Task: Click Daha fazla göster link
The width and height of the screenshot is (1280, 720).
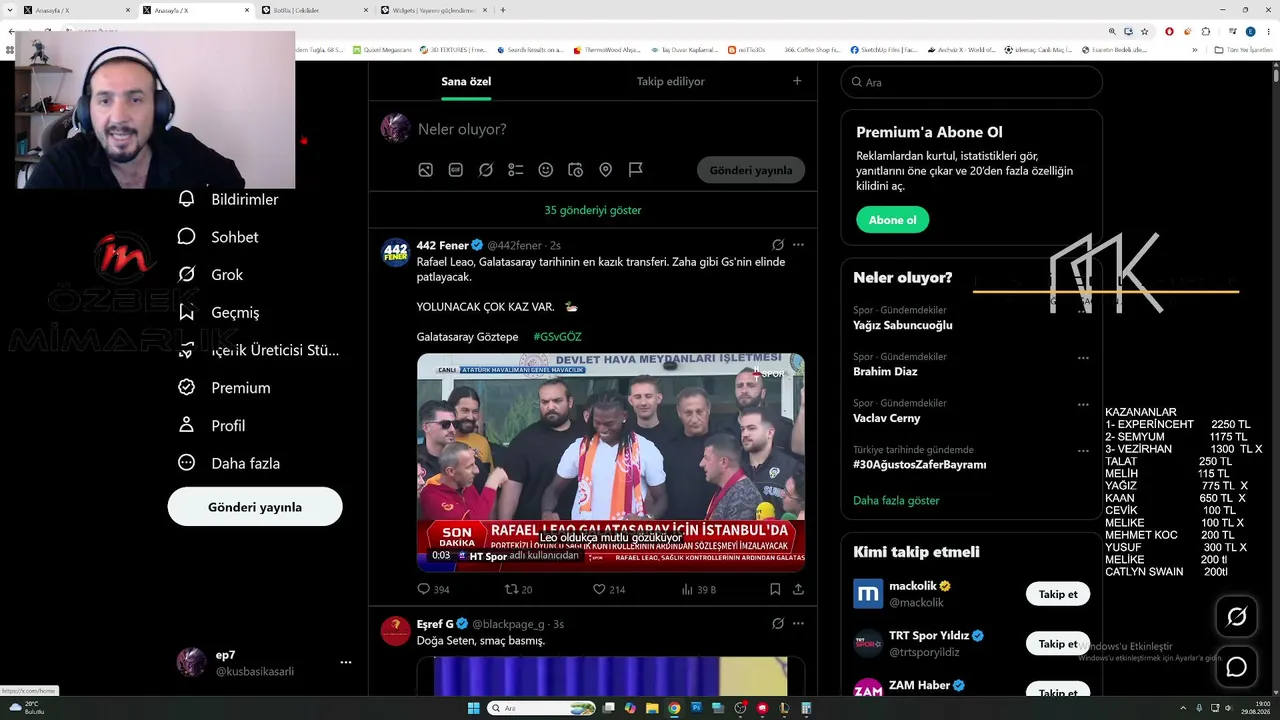Action: pyautogui.click(x=896, y=500)
